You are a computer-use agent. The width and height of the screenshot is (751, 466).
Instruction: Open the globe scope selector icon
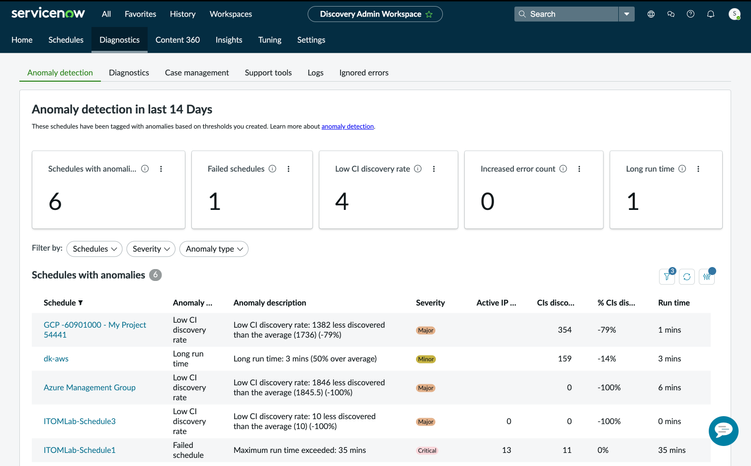click(x=650, y=14)
